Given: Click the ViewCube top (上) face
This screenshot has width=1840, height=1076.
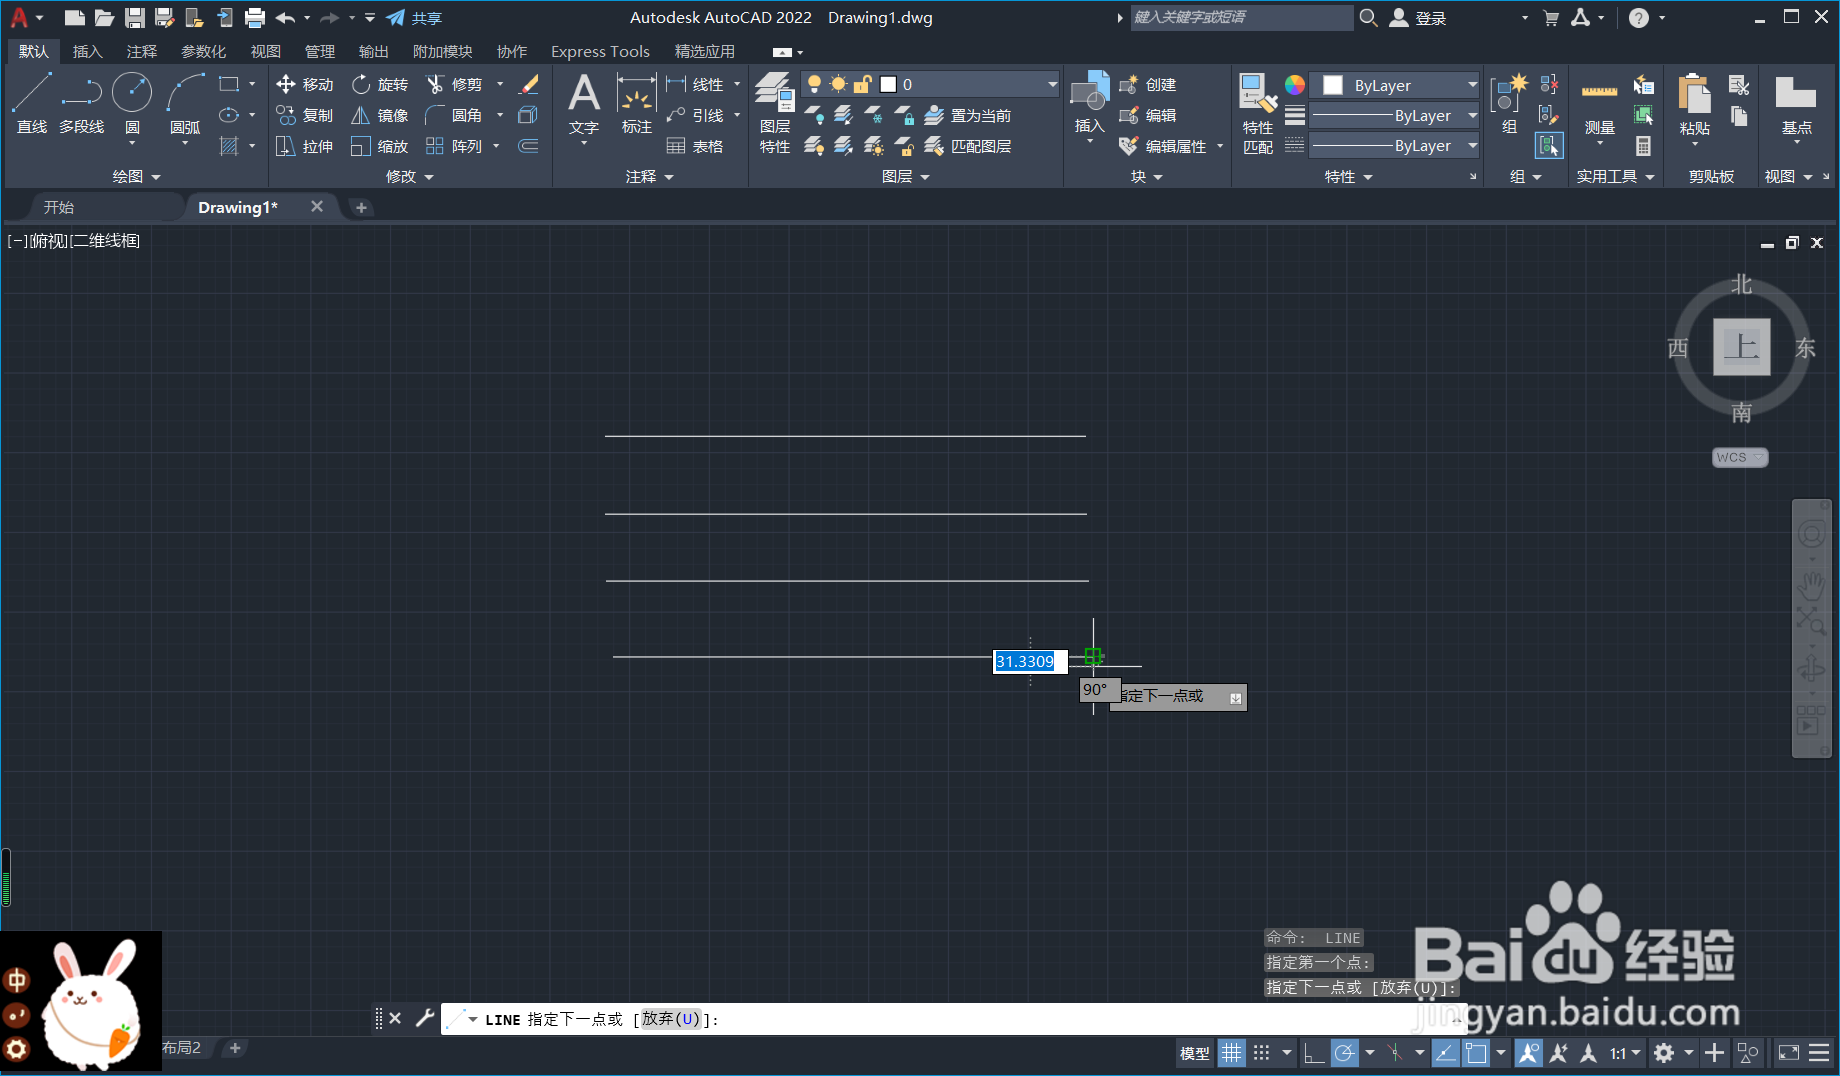Looking at the screenshot, I should 1741,347.
